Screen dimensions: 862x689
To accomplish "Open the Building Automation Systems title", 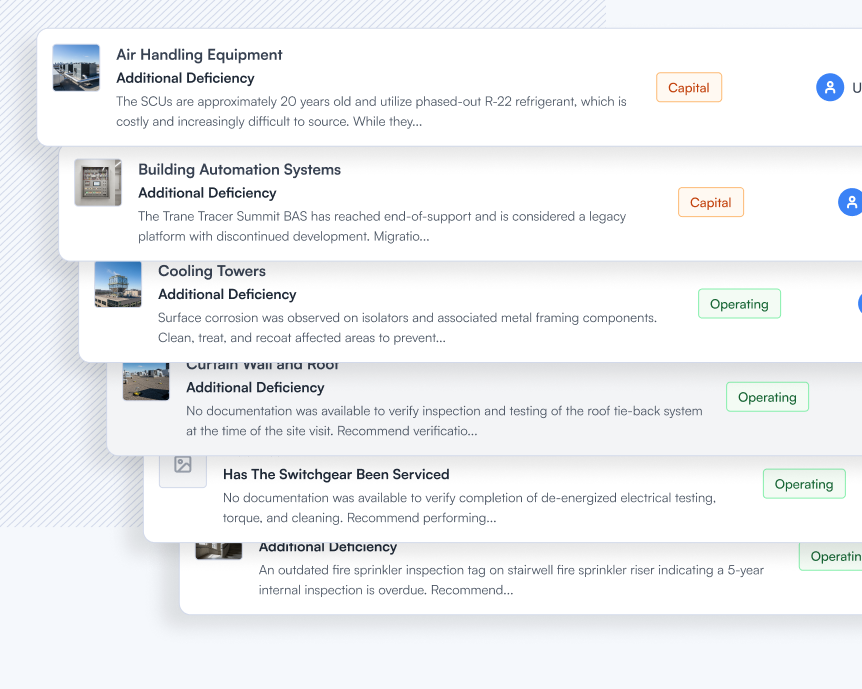I will tap(239, 170).
